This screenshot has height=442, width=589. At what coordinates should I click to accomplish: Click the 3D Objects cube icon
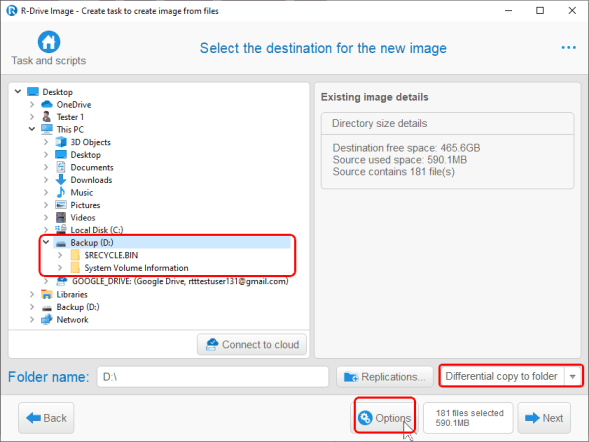[x=60, y=142]
